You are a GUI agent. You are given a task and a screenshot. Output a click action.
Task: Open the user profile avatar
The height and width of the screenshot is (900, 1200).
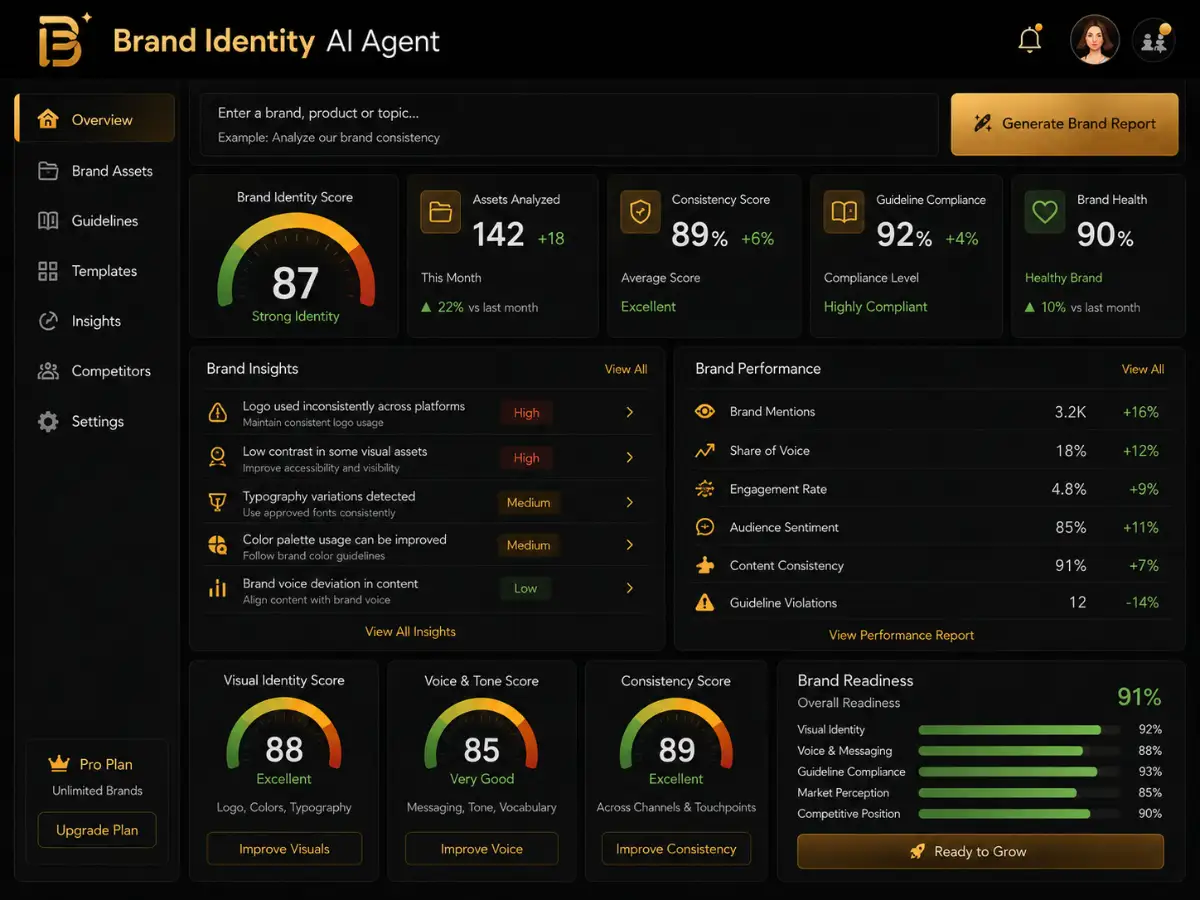pos(1094,41)
